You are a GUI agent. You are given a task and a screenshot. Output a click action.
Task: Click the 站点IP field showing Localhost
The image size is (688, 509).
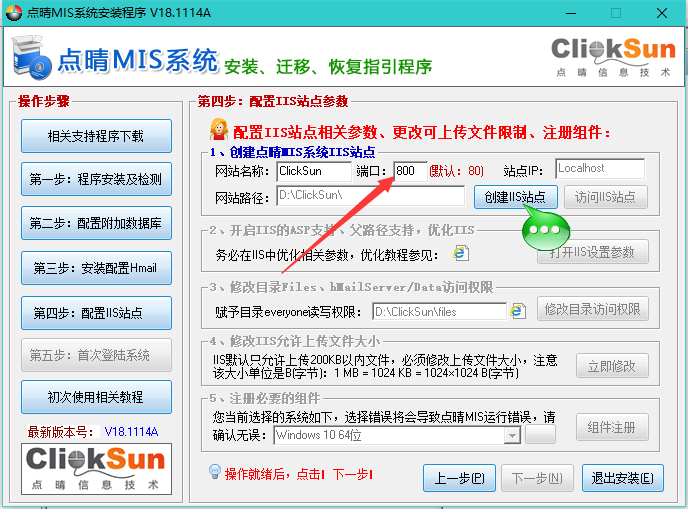pos(600,168)
